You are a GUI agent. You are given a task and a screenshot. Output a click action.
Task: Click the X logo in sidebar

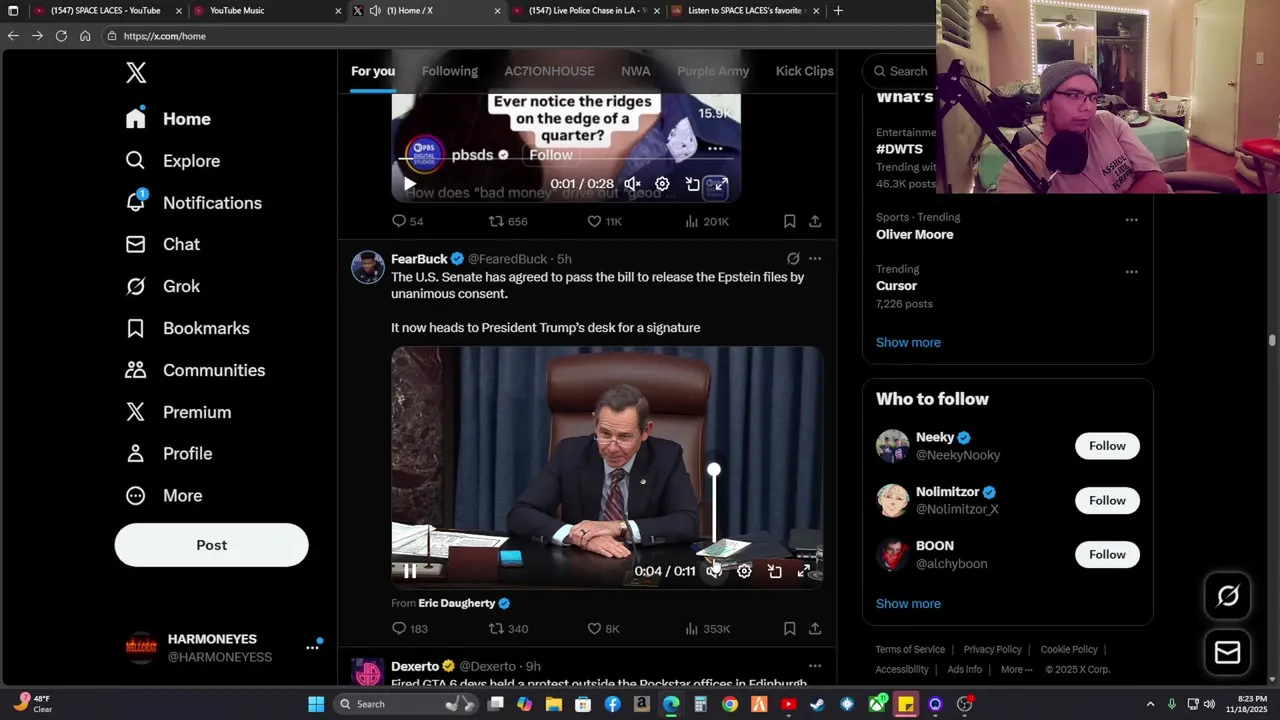136,72
